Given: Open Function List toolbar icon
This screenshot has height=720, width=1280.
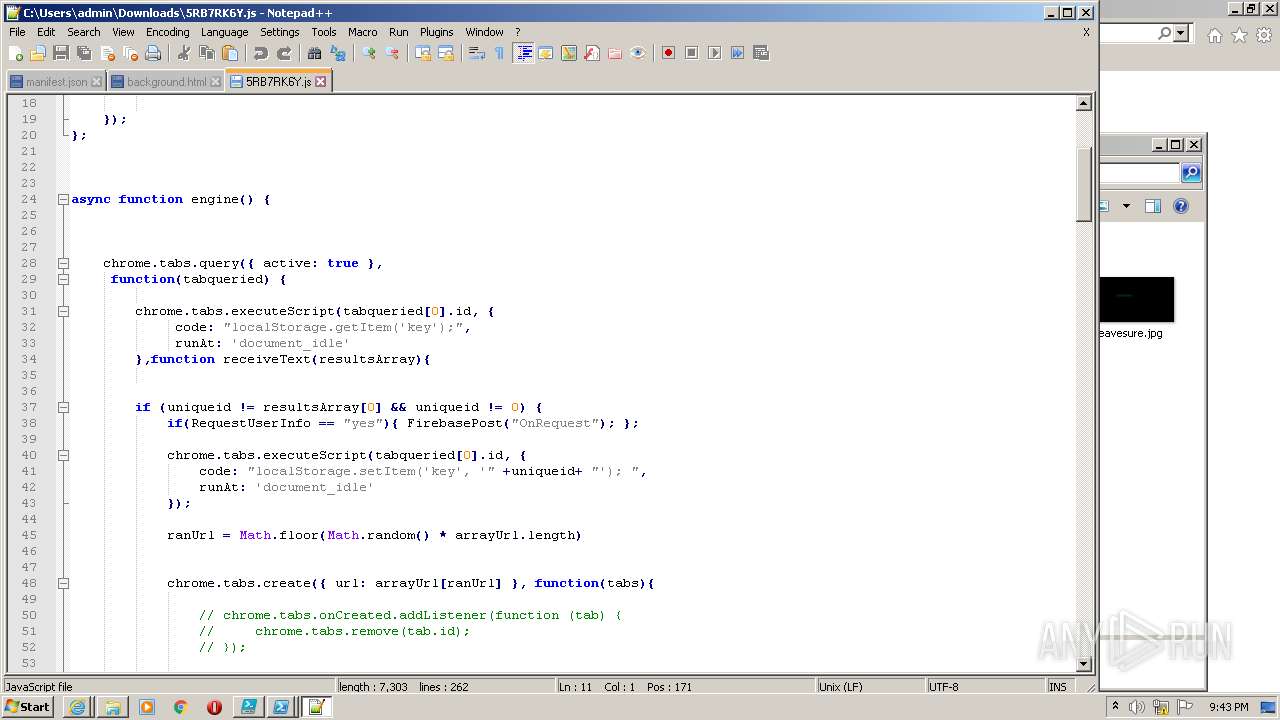Looking at the screenshot, I should [592, 53].
